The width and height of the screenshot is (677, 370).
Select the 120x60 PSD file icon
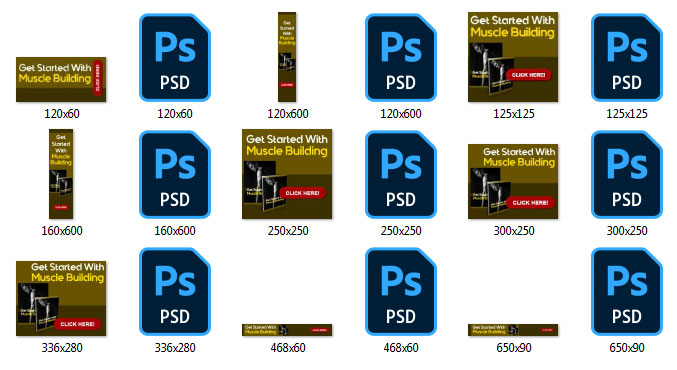click(175, 57)
